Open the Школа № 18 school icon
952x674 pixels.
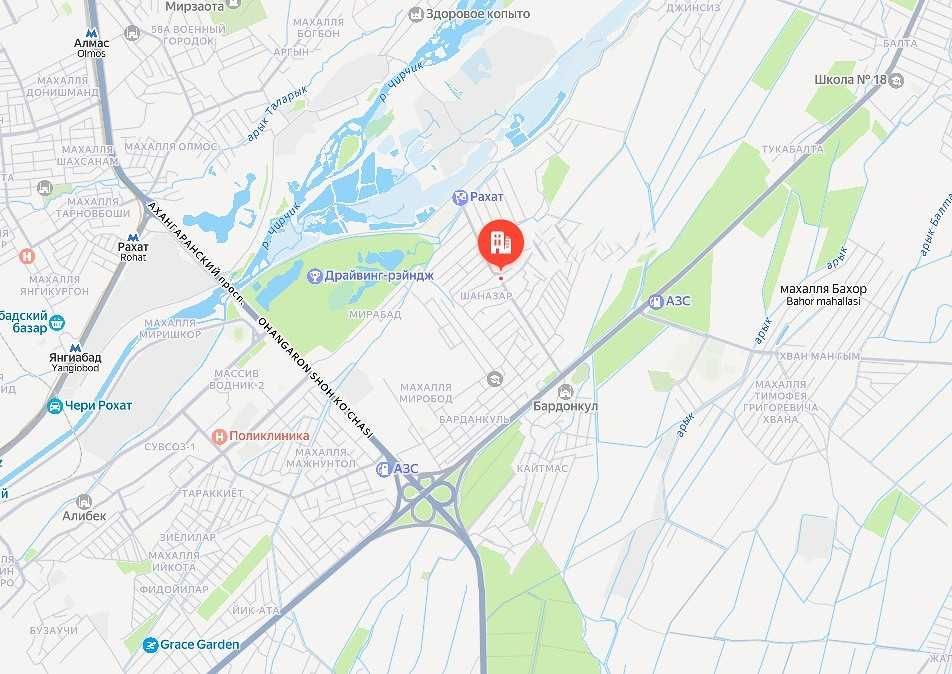(x=896, y=80)
